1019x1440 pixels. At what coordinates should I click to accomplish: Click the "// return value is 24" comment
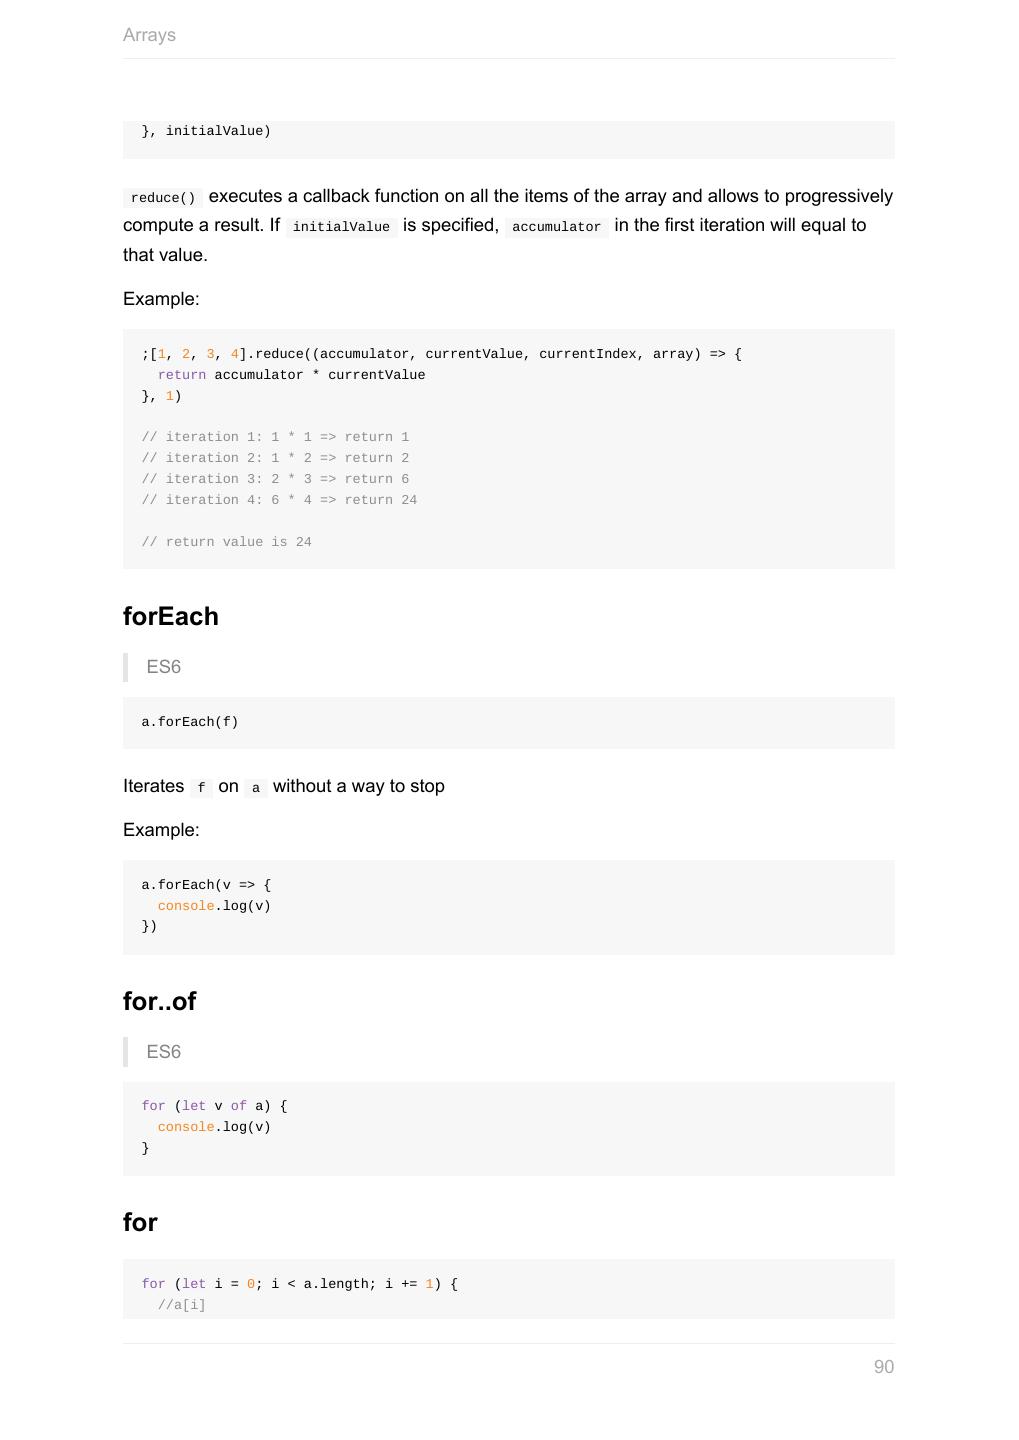tap(227, 542)
